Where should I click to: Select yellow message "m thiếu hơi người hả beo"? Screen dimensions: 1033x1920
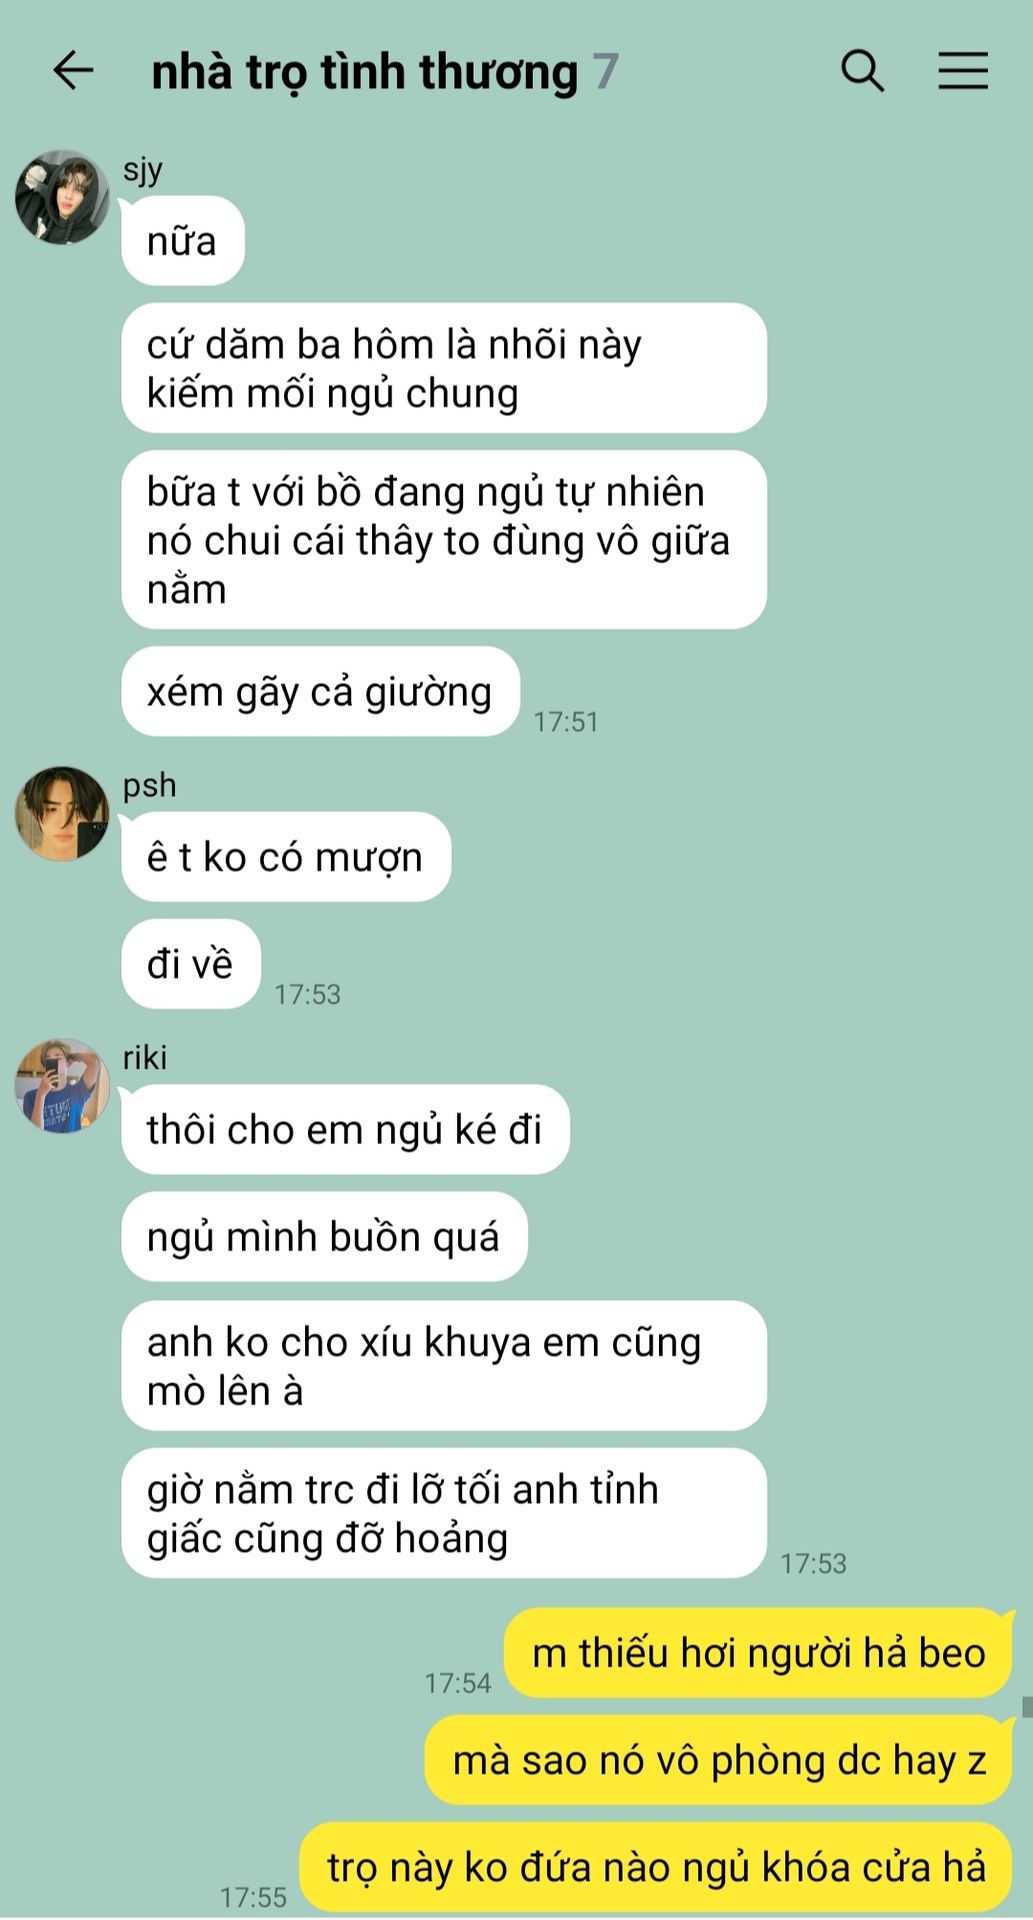click(x=759, y=1653)
